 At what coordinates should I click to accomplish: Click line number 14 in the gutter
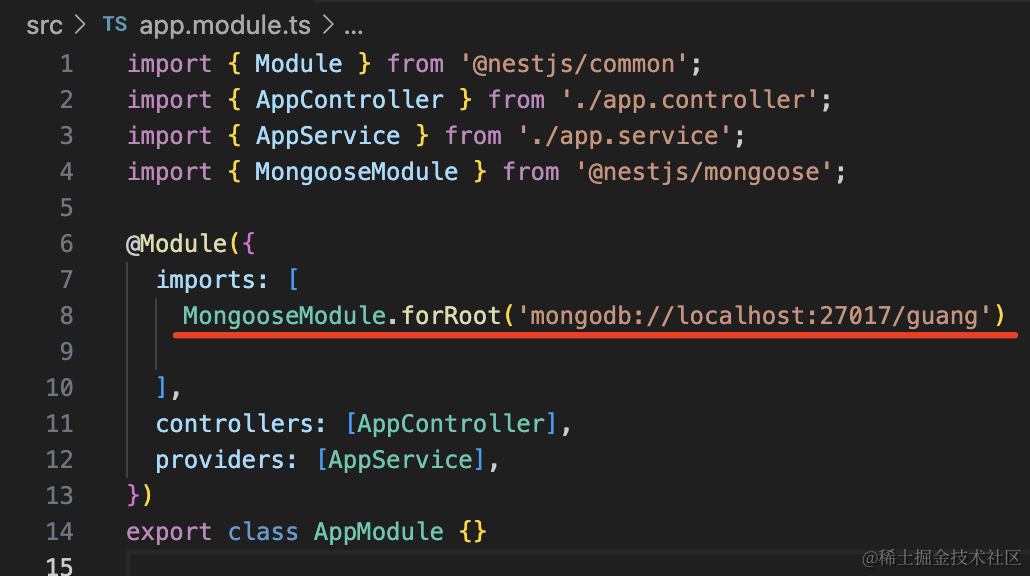(x=59, y=531)
